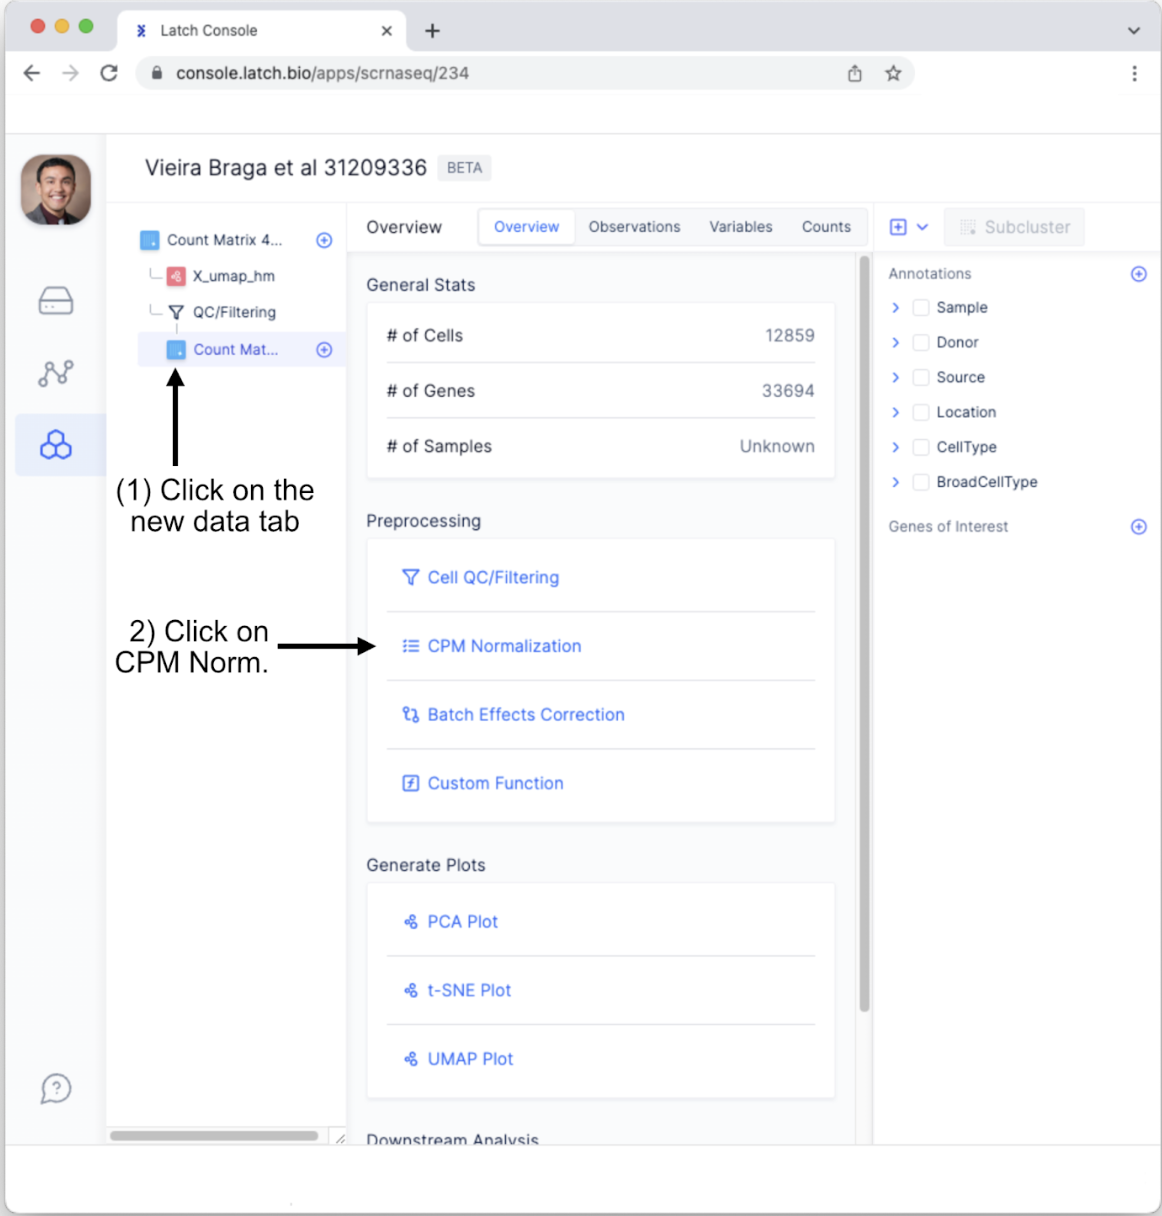
Task: Select the QC/Filtering tree item
Action: 234,312
